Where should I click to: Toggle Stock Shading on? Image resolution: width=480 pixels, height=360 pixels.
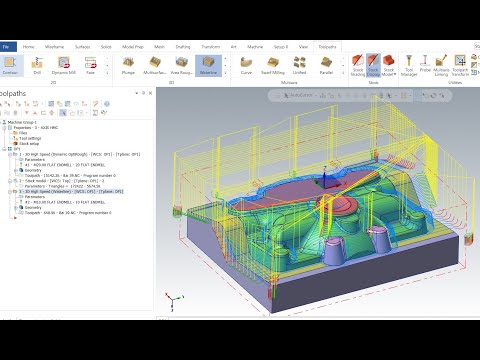click(x=358, y=66)
